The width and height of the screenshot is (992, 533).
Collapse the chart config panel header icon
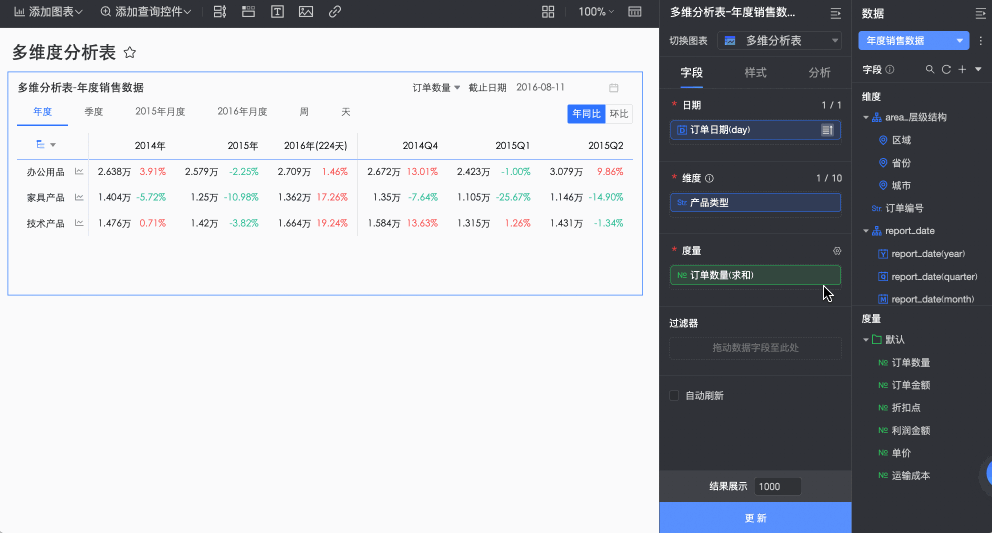coord(836,13)
